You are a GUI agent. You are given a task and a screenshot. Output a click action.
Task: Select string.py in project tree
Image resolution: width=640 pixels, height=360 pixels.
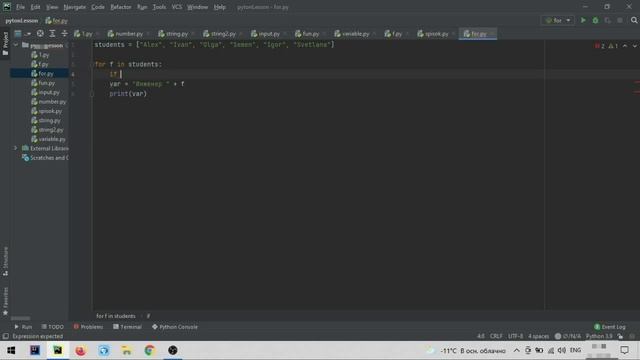49,120
